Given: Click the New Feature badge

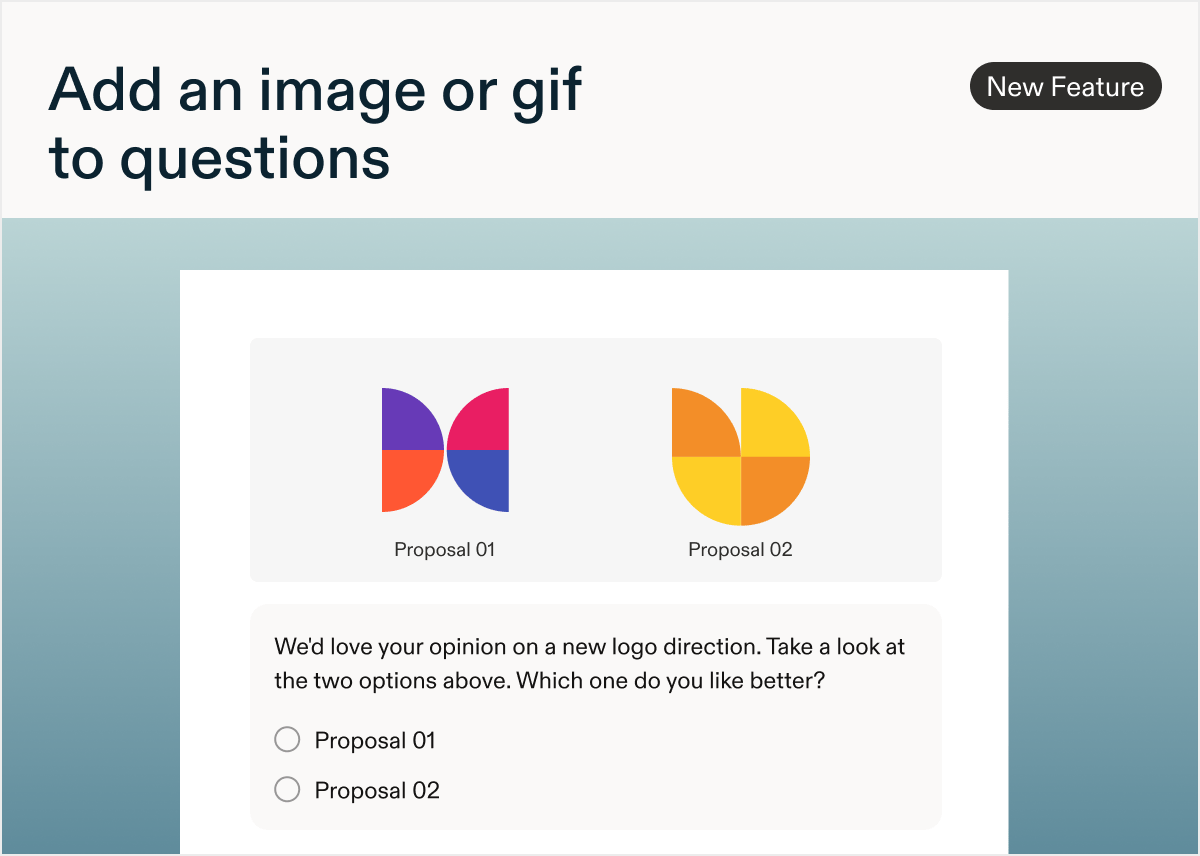Looking at the screenshot, I should click(1066, 87).
